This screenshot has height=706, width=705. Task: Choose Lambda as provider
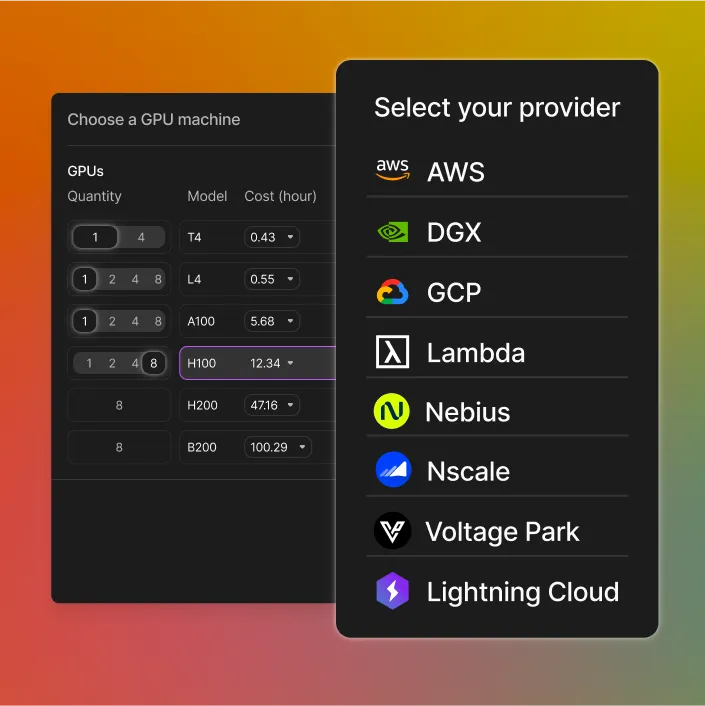click(497, 352)
